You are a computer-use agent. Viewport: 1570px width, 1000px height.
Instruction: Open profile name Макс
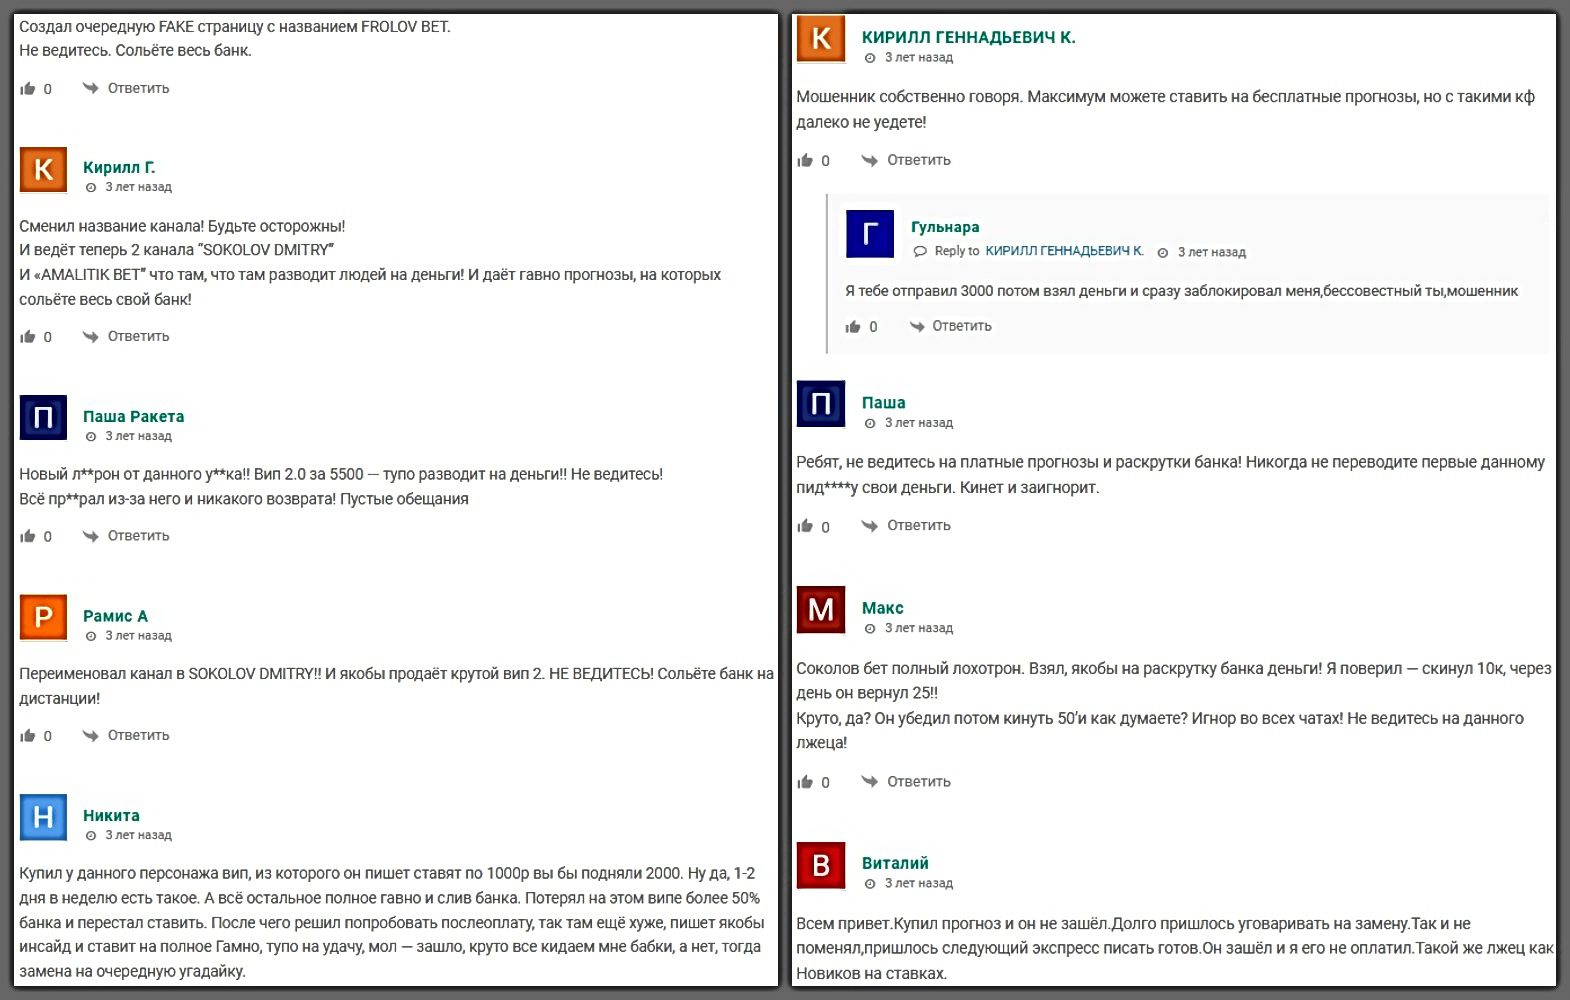(882, 608)
